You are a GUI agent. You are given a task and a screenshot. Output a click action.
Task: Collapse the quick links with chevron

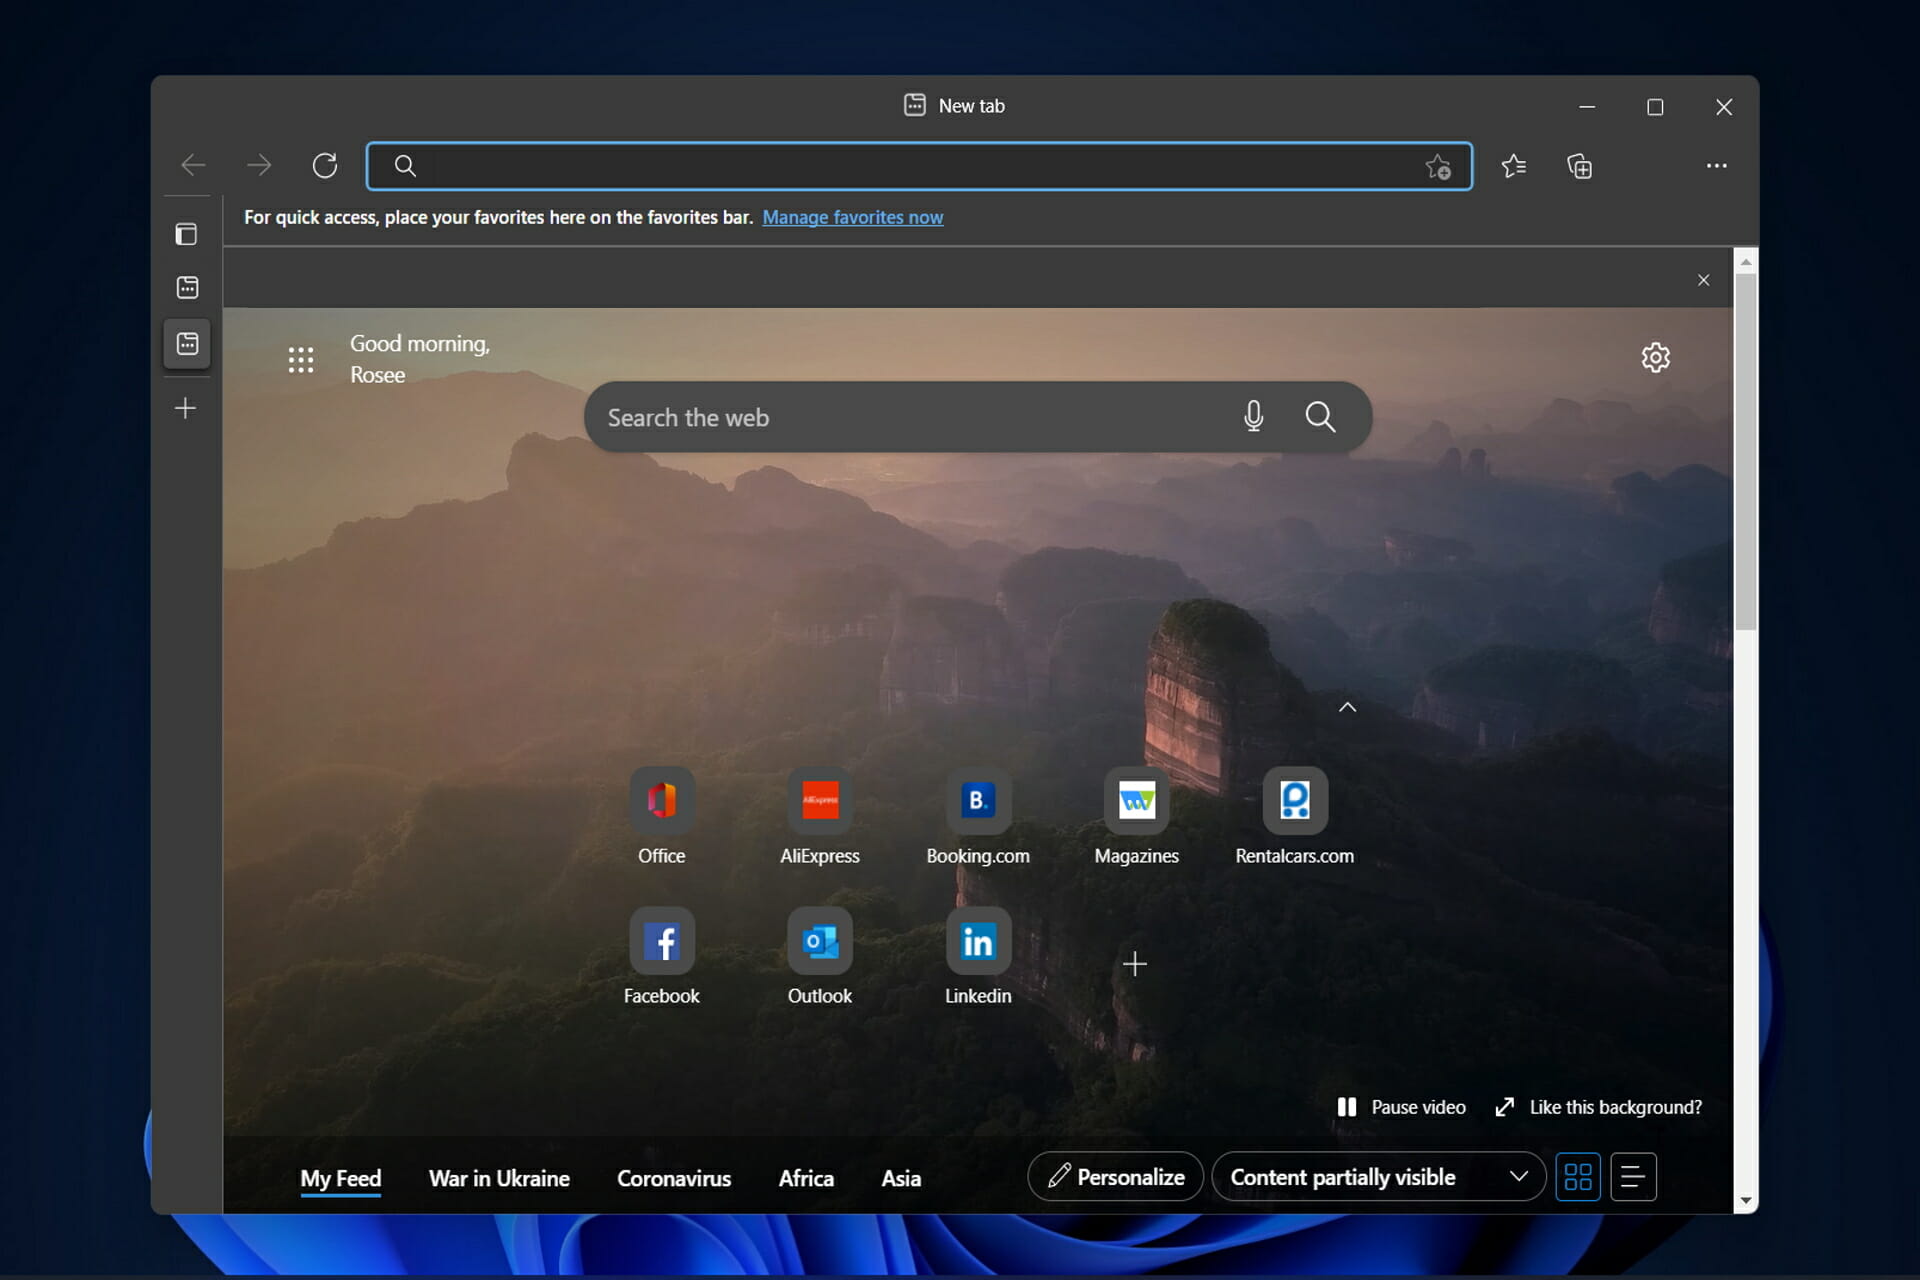1348,707
